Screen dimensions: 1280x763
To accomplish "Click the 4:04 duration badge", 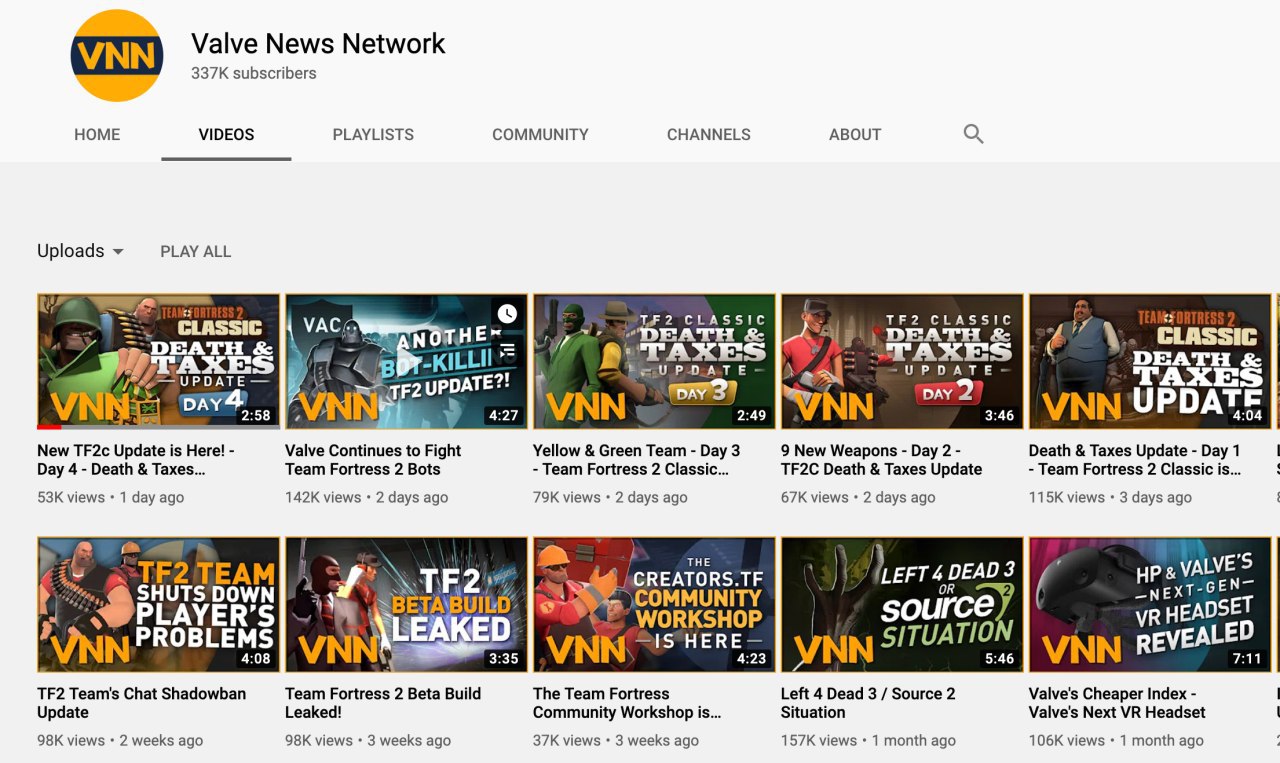I will click(x=1248, y=415).
